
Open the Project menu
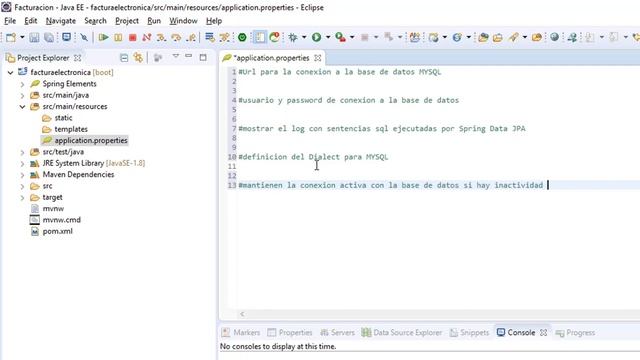[x=127, y=21]
